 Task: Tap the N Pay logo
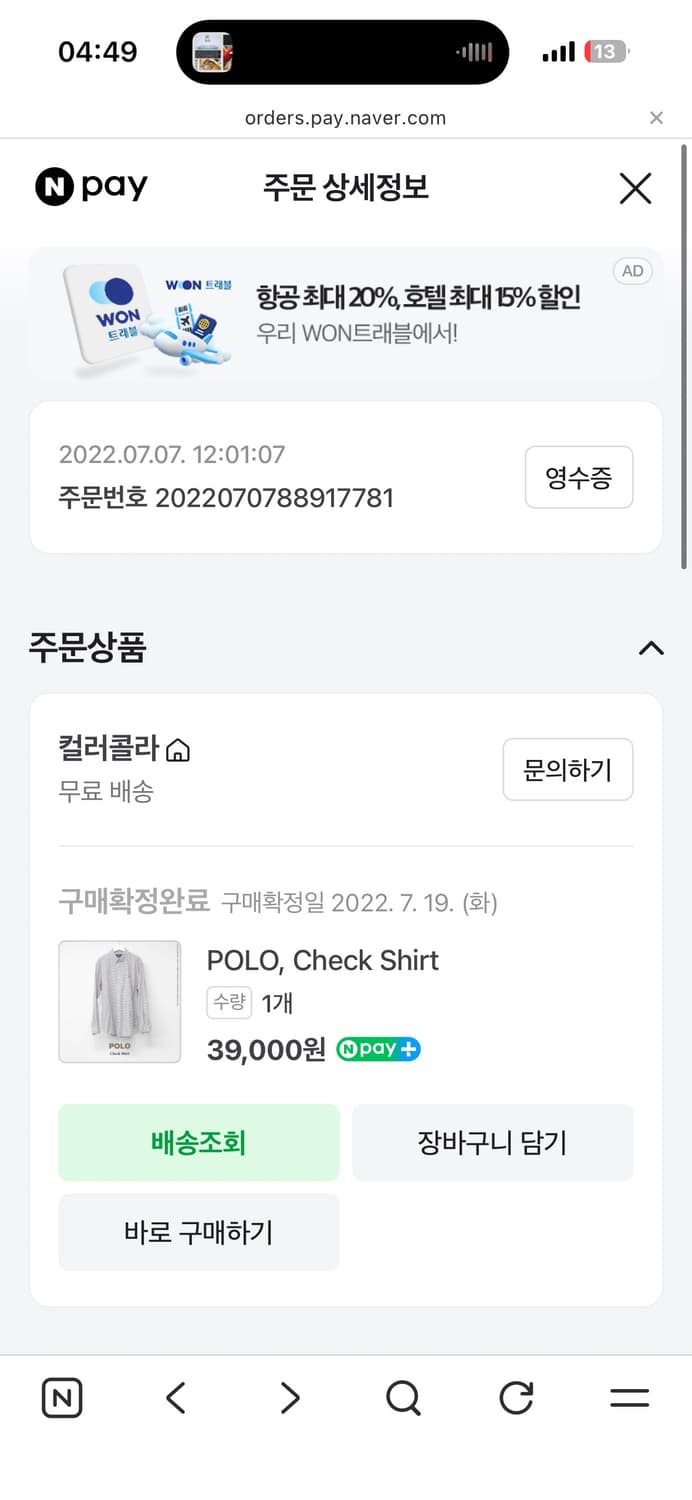pos(90,186)
